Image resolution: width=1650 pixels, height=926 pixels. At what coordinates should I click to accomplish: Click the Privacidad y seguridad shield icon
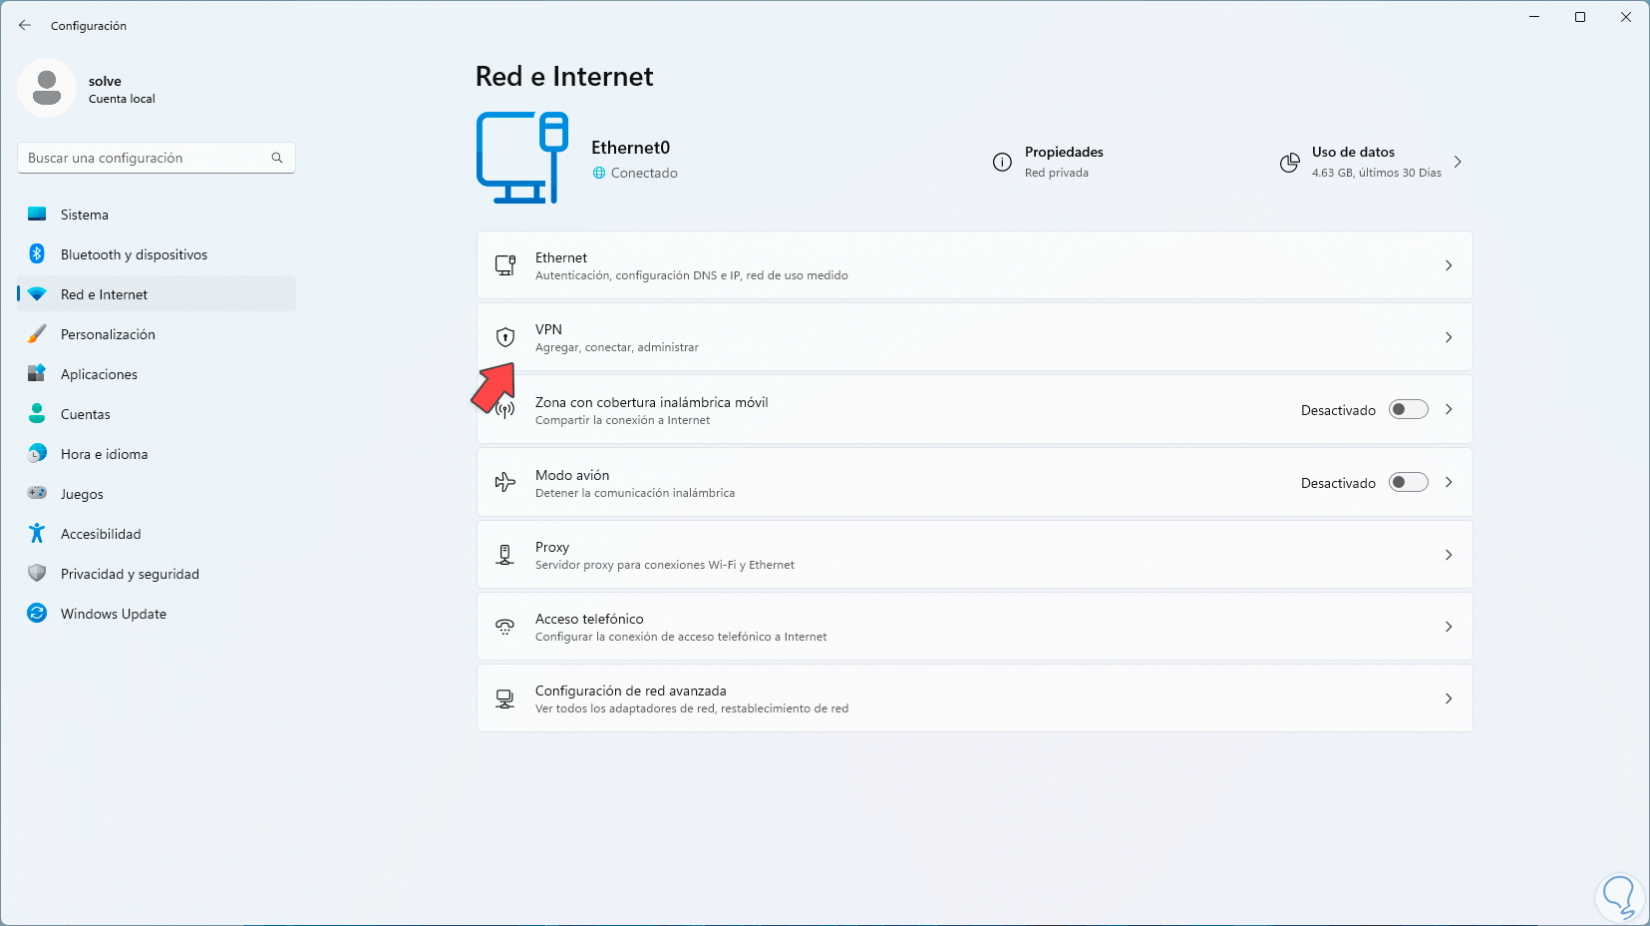point(37,574)
